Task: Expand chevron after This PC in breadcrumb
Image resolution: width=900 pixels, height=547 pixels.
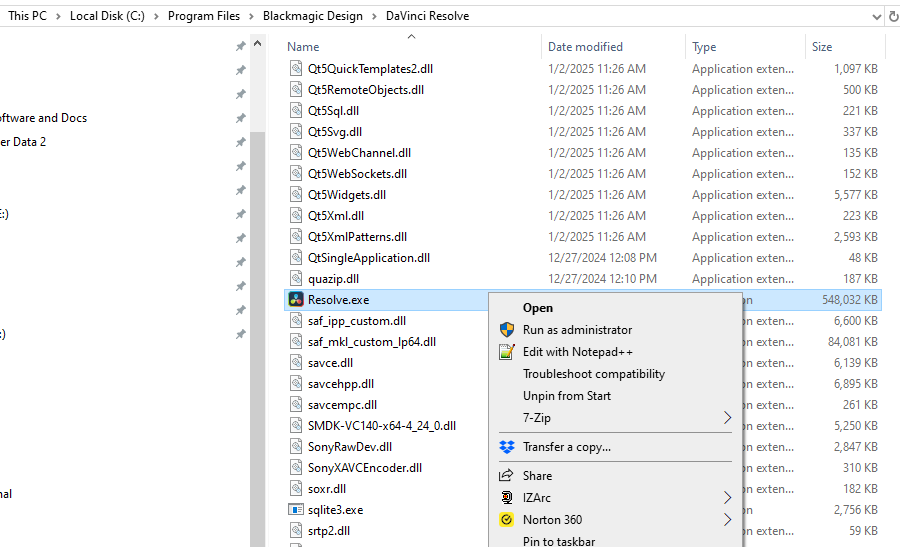Action: pos(59,17)
